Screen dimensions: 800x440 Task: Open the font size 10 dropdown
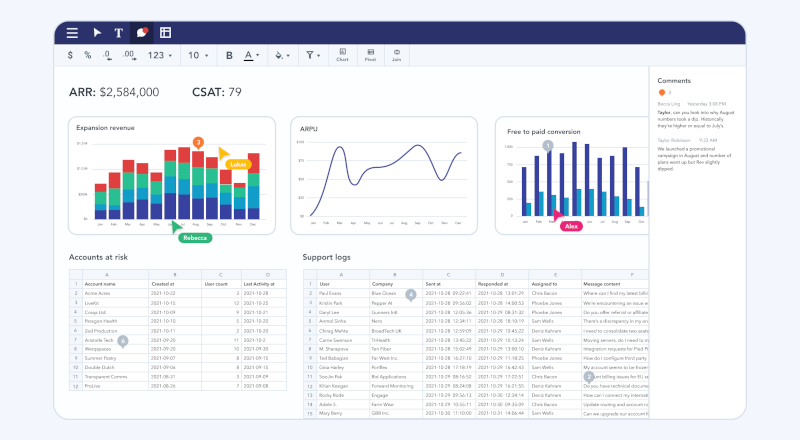[x=198, y=55]
